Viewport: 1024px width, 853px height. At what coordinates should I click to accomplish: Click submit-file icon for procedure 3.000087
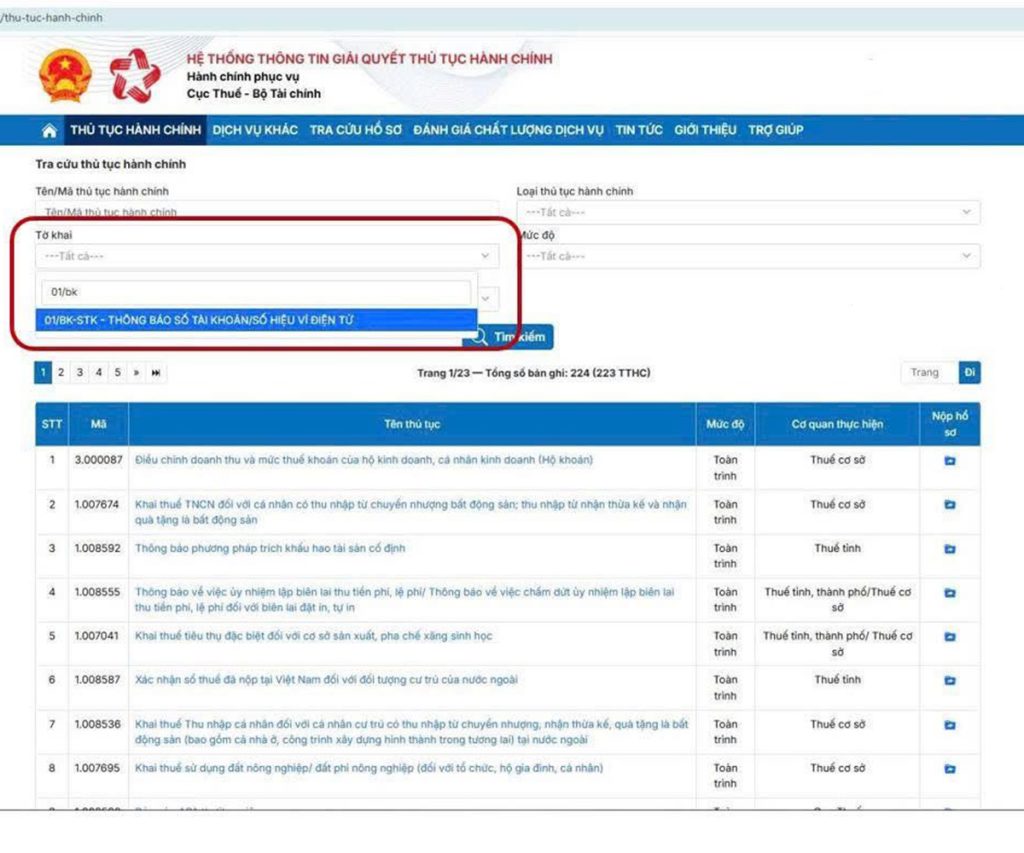pos(949,461)
